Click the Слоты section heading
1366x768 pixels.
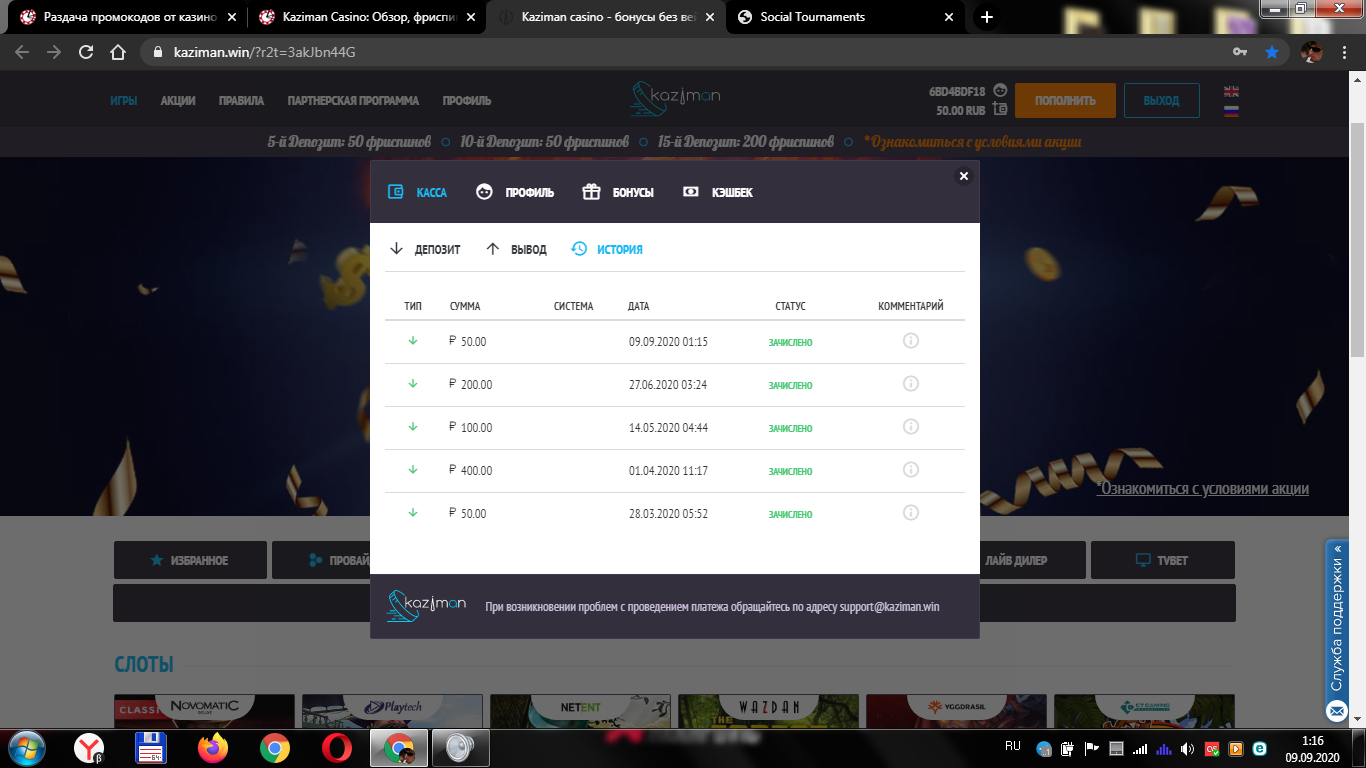(144, 664)
